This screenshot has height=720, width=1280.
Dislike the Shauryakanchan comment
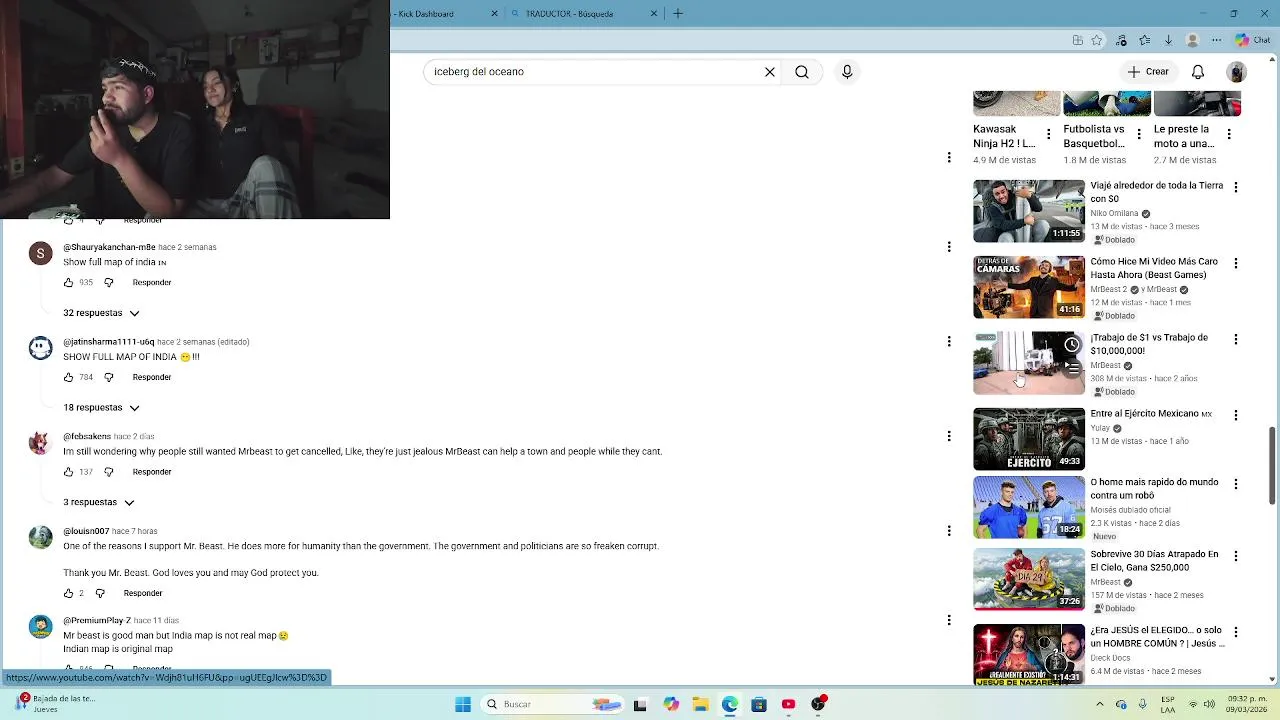pos(109,283)
